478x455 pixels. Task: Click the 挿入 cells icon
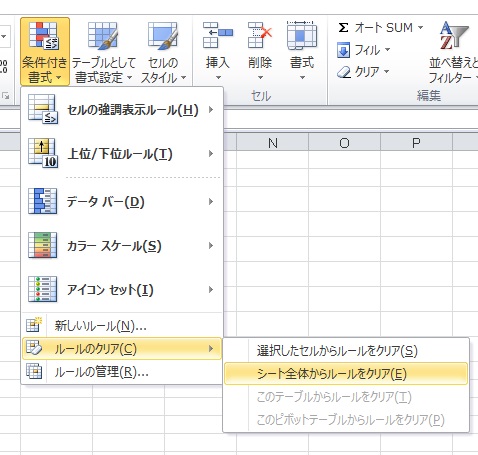(x=218, y=35)
